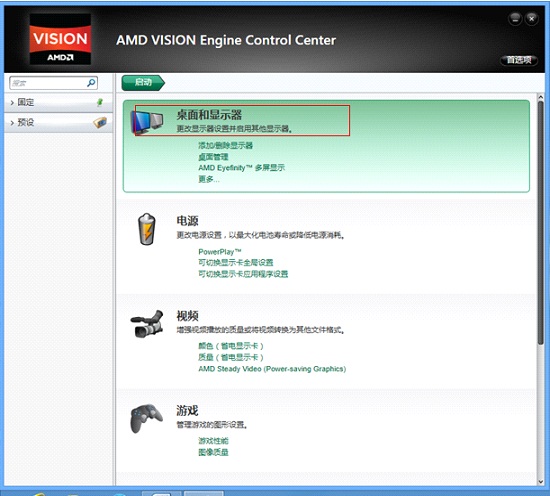
Task: Open PowerPlay link
Action: pos(220,252)
